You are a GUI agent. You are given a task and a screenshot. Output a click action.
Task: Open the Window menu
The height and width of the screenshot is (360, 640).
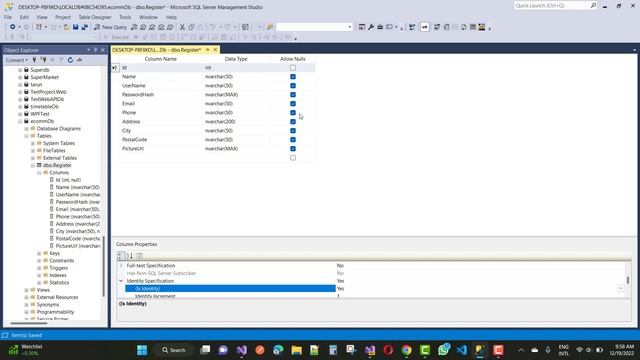click(148, 17)
